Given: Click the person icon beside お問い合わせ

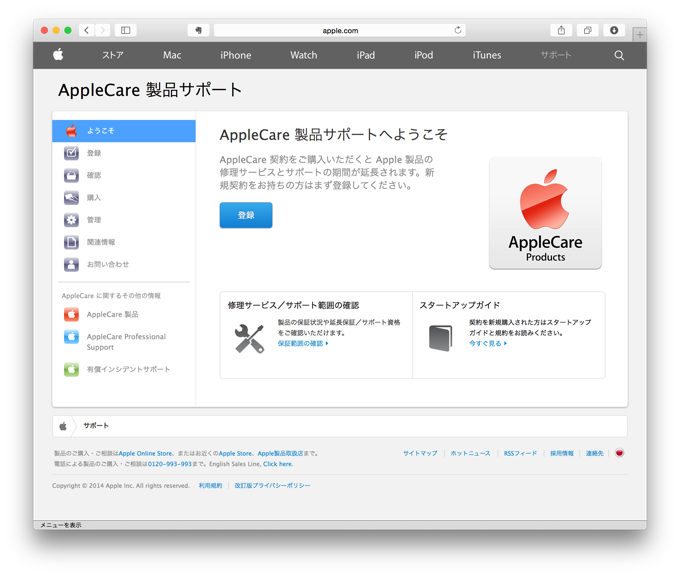Looking at the screenshot, I should click(72, 264).
